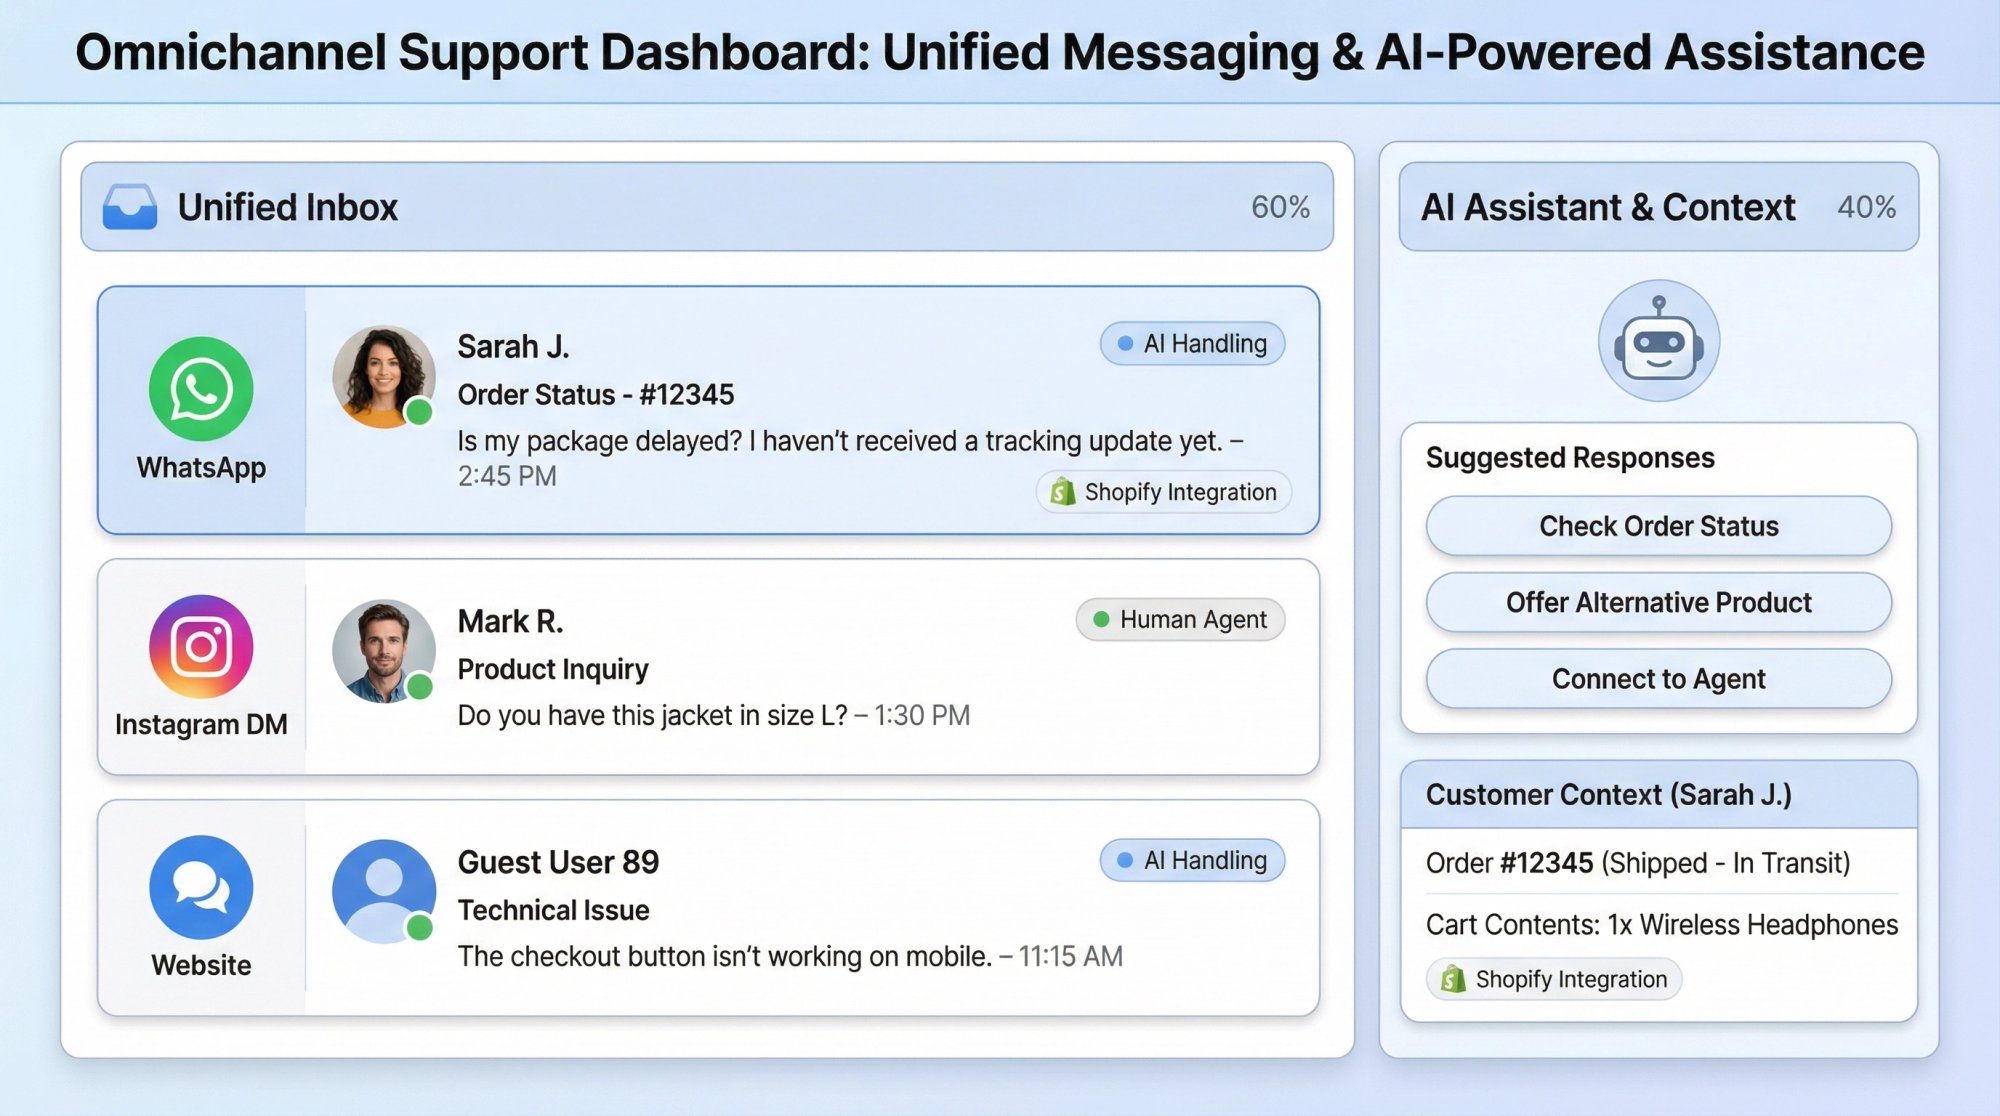Click the Customer Context (Sarah J.) header
The image size is (2000, 1116).
click(x=1659, y=795)
